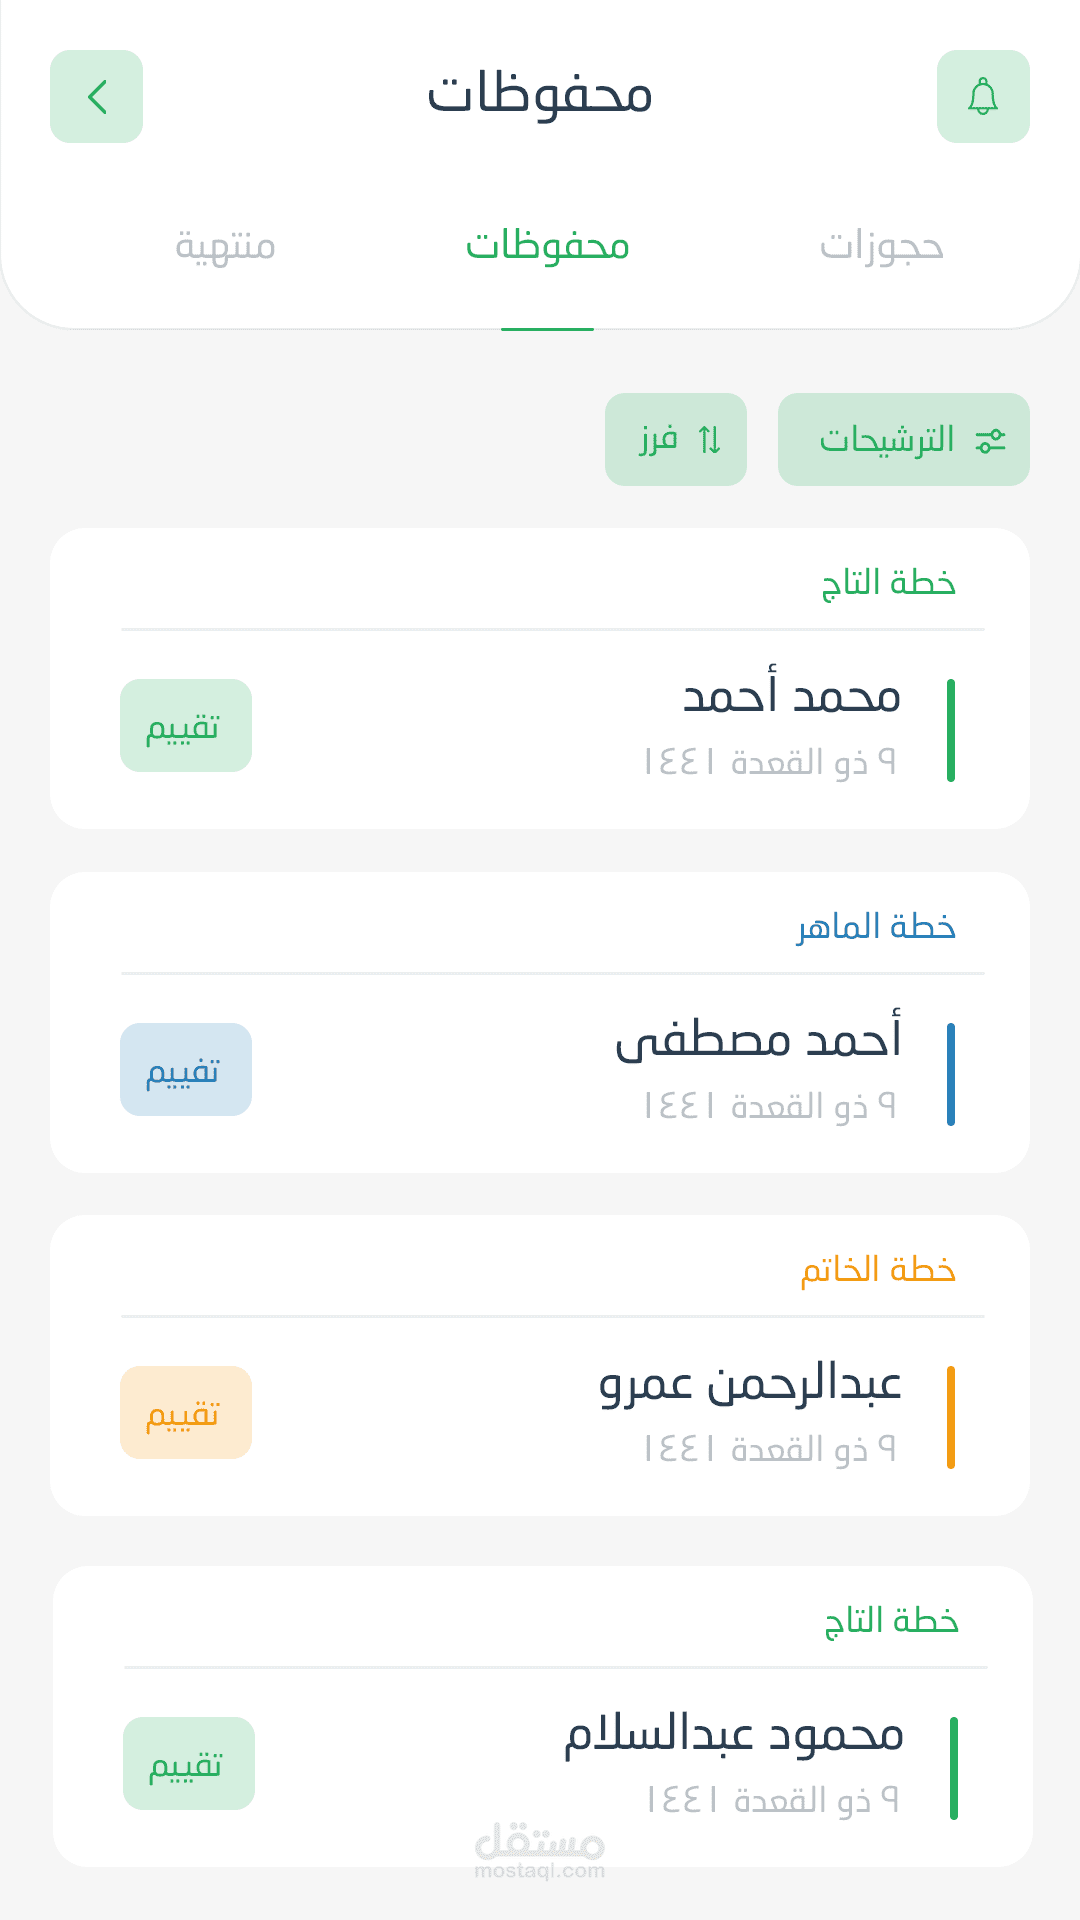Open the محمد أحمد name entry
1080x1920 pixels.
coord(791,697)
